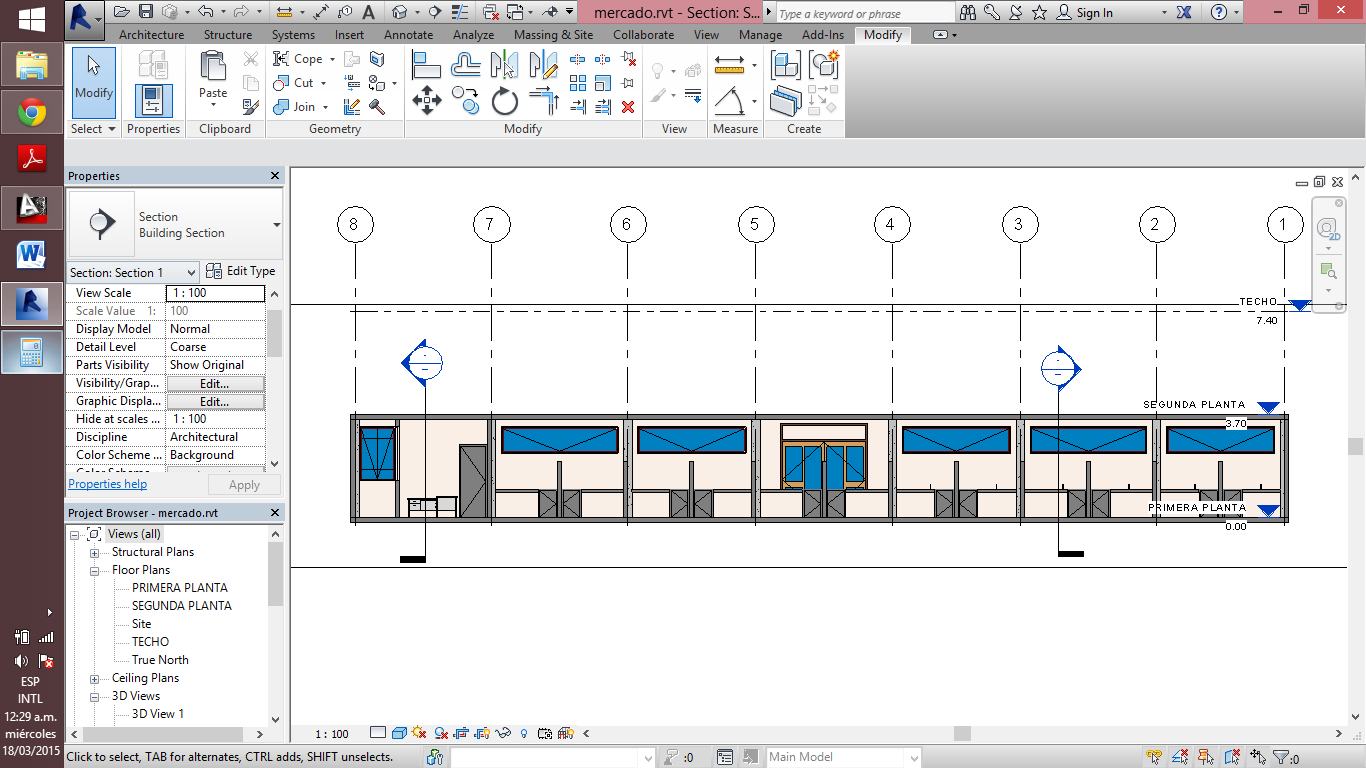Toggle Reveal Hidden Elements lightbulb icon

523,734
